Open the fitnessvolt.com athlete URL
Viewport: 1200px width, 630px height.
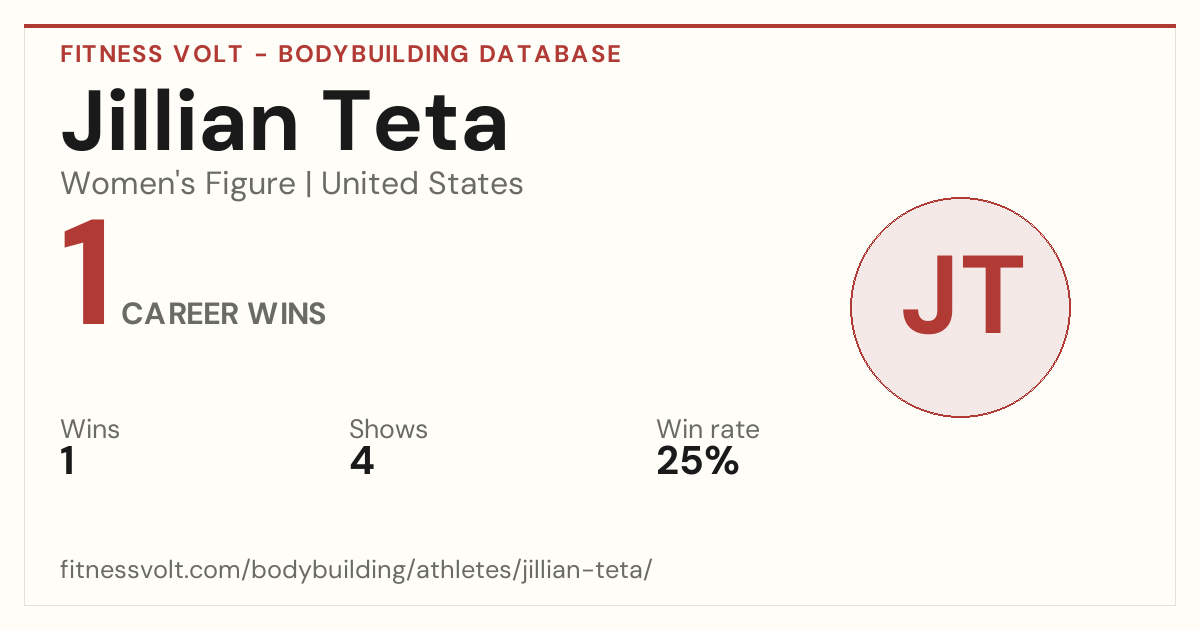(356, 571)
